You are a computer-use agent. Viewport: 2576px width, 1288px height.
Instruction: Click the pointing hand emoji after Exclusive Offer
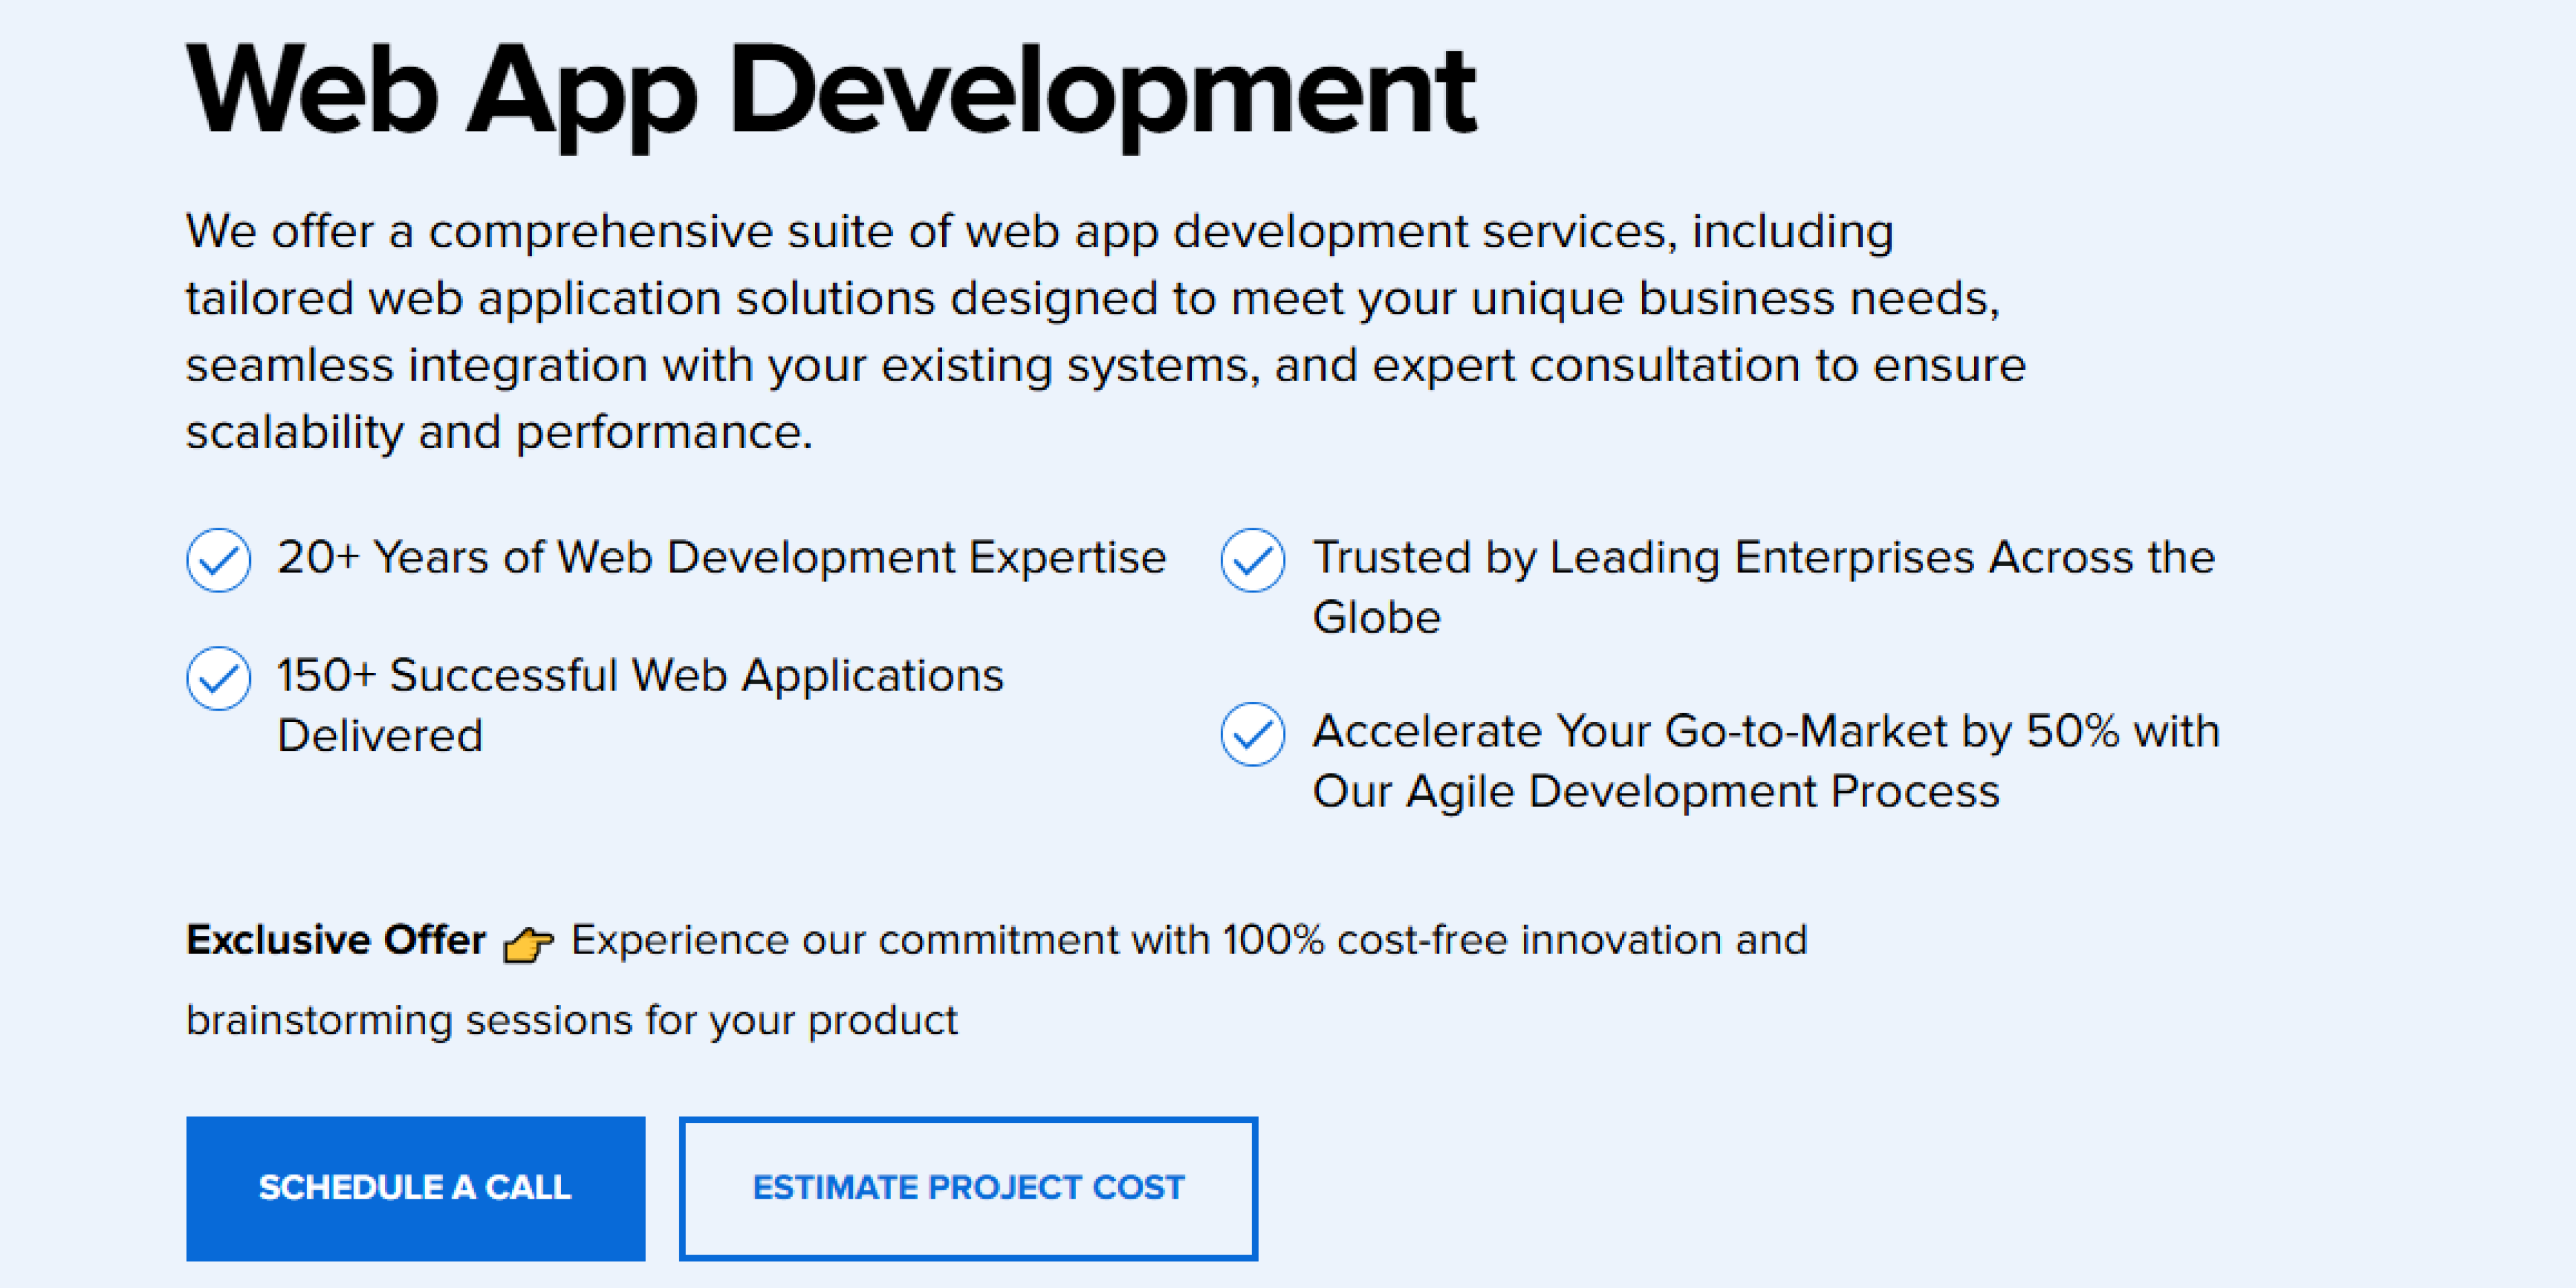[528, 943]
